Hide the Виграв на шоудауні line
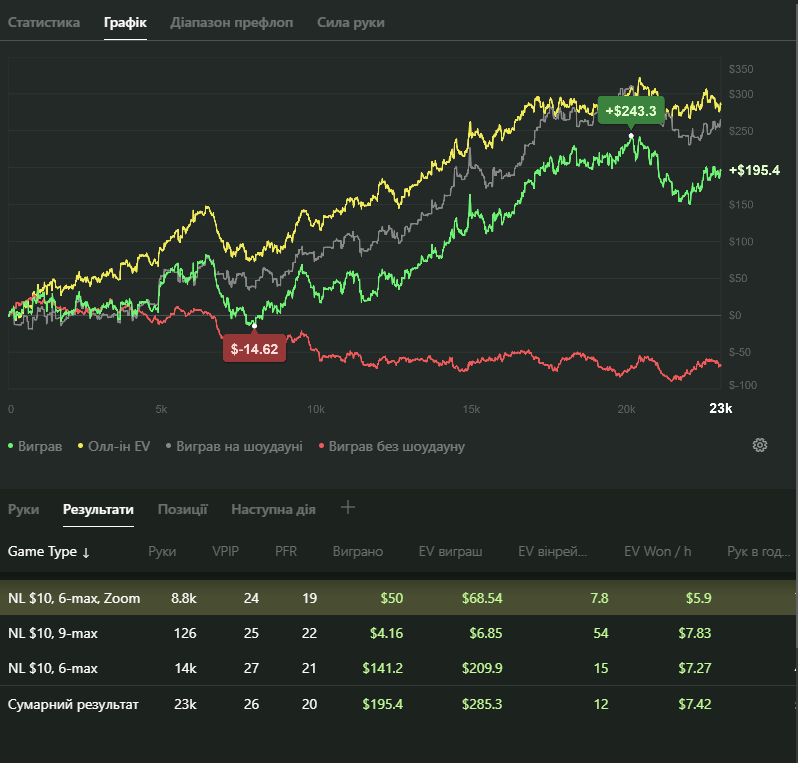 click(233, 446)
